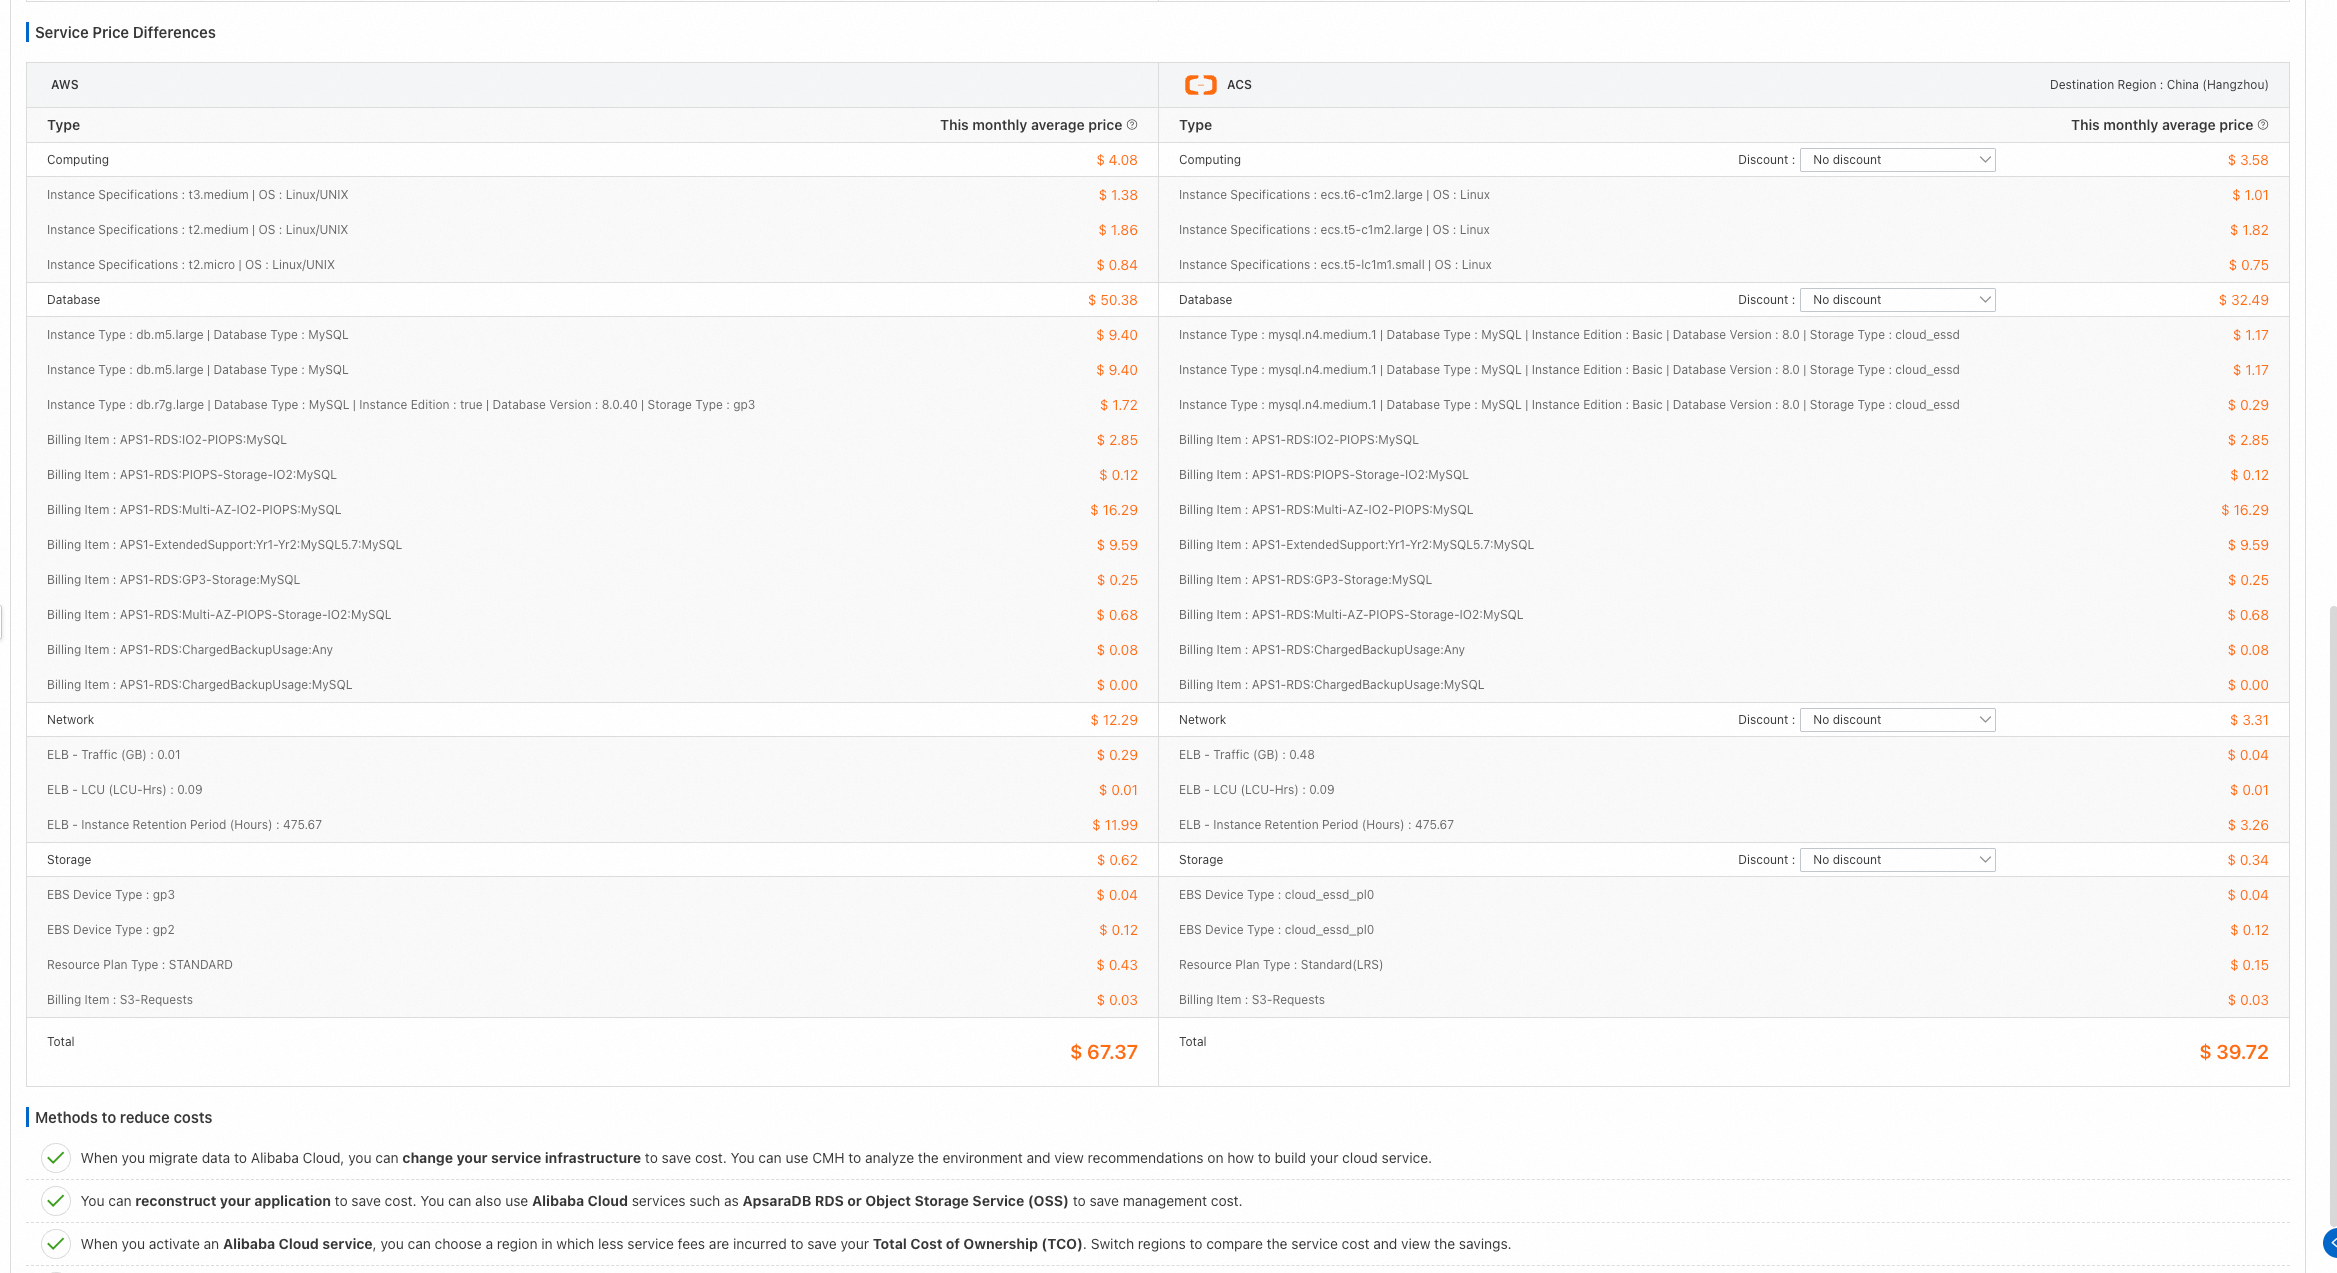The image size is (2337, 1273).
Task: Select the 'ELB - Traffic (GB) : 0.48' row
Action: (1724, 755)
